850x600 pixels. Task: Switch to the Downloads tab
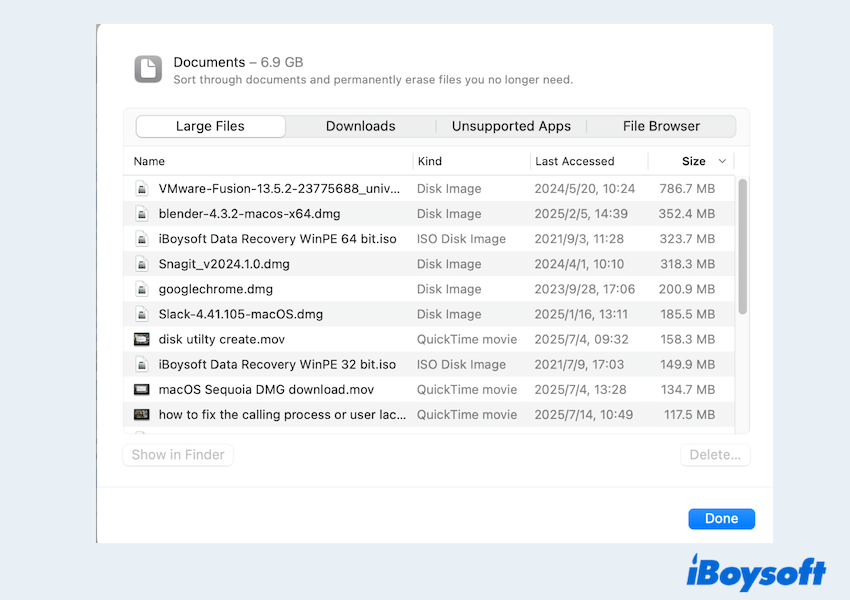click(x=360, y=126)
